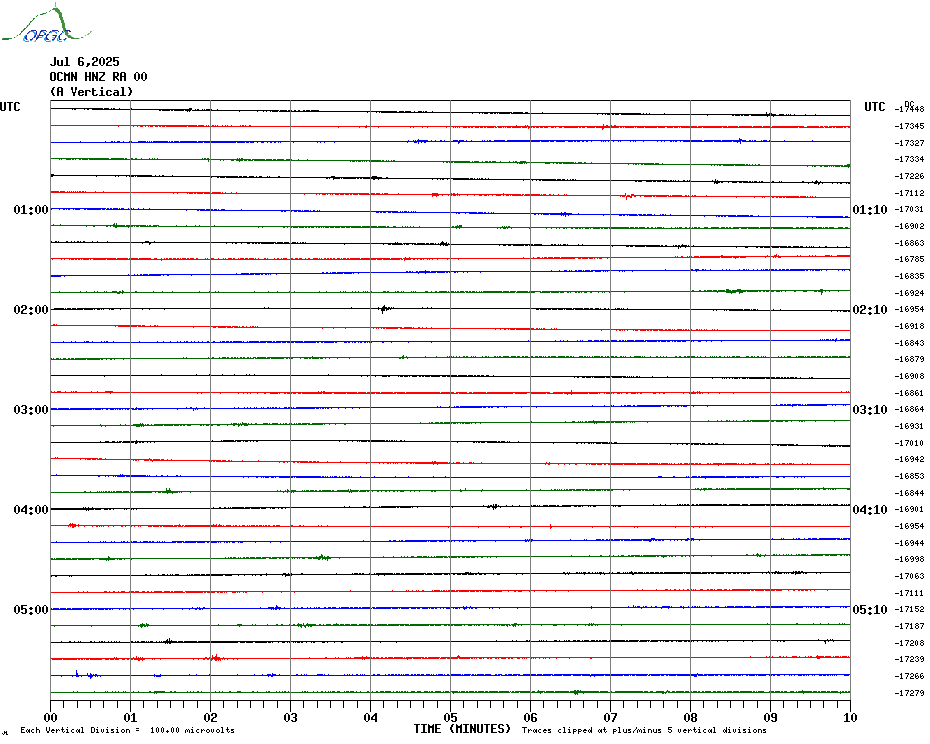The image size is (930, 744).
Task: Click the DC offset value -16879
Action: click(x=909, y=360)
